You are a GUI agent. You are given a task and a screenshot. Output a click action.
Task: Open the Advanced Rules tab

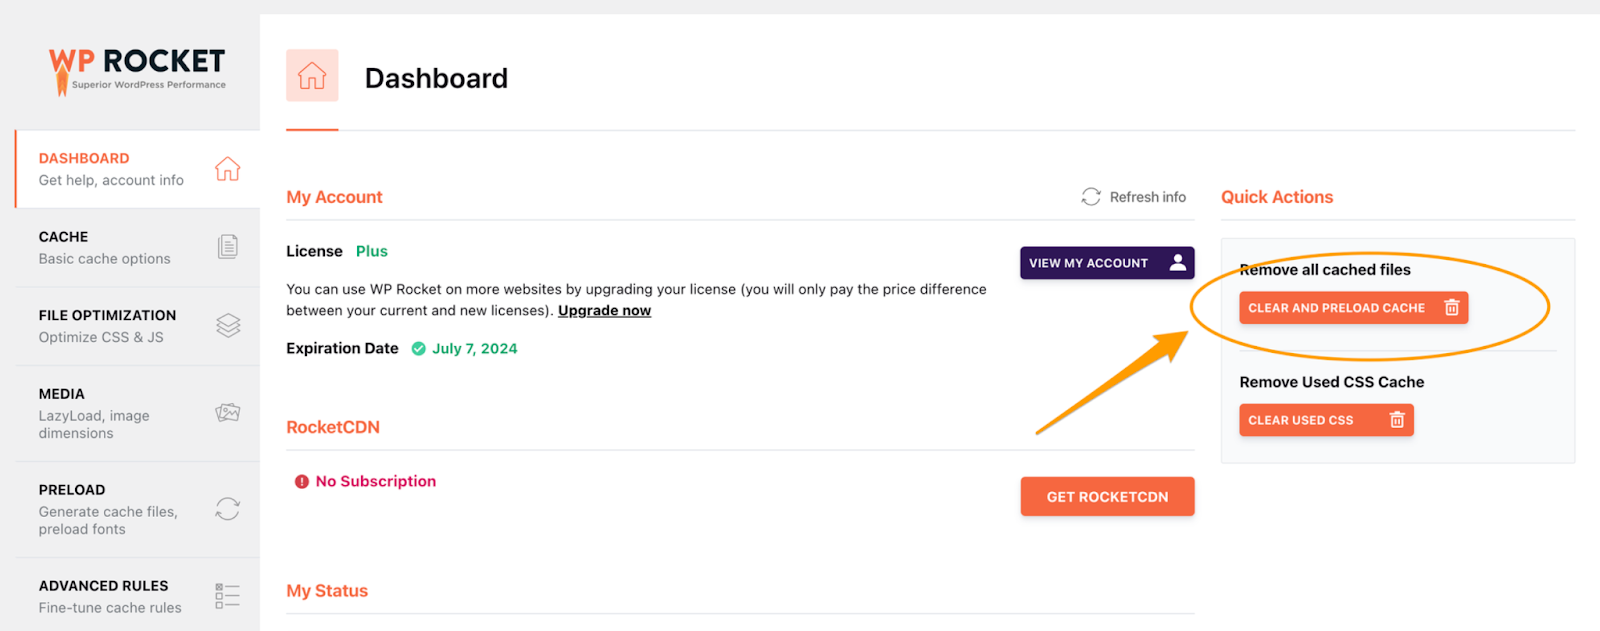[110, 596]
